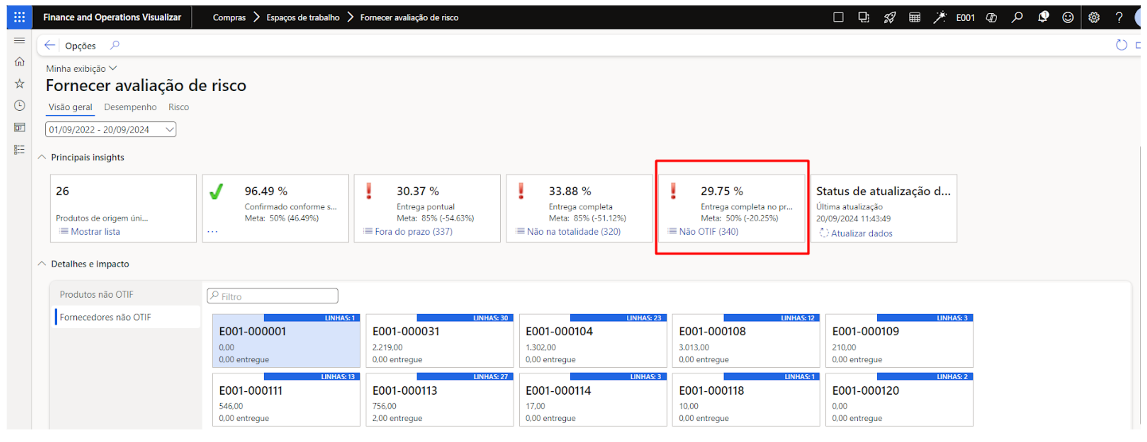Open the date range dropdown
This screenshot has width=1147, height=442.
[111, 129]
